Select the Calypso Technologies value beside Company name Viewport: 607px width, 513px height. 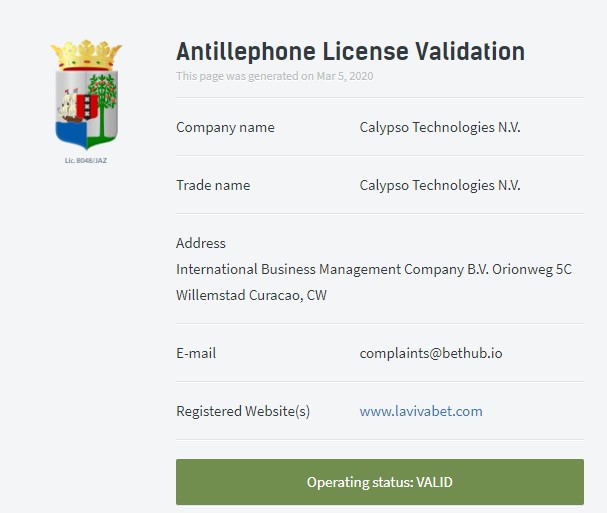click(x=440, y=127)
